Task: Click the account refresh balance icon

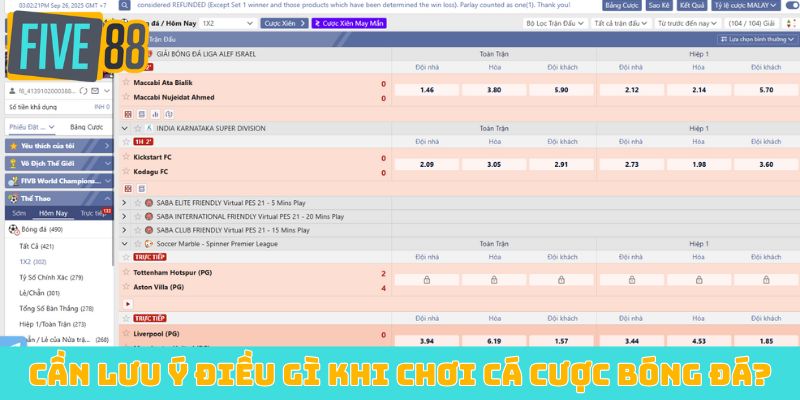Action: point(85,91)
